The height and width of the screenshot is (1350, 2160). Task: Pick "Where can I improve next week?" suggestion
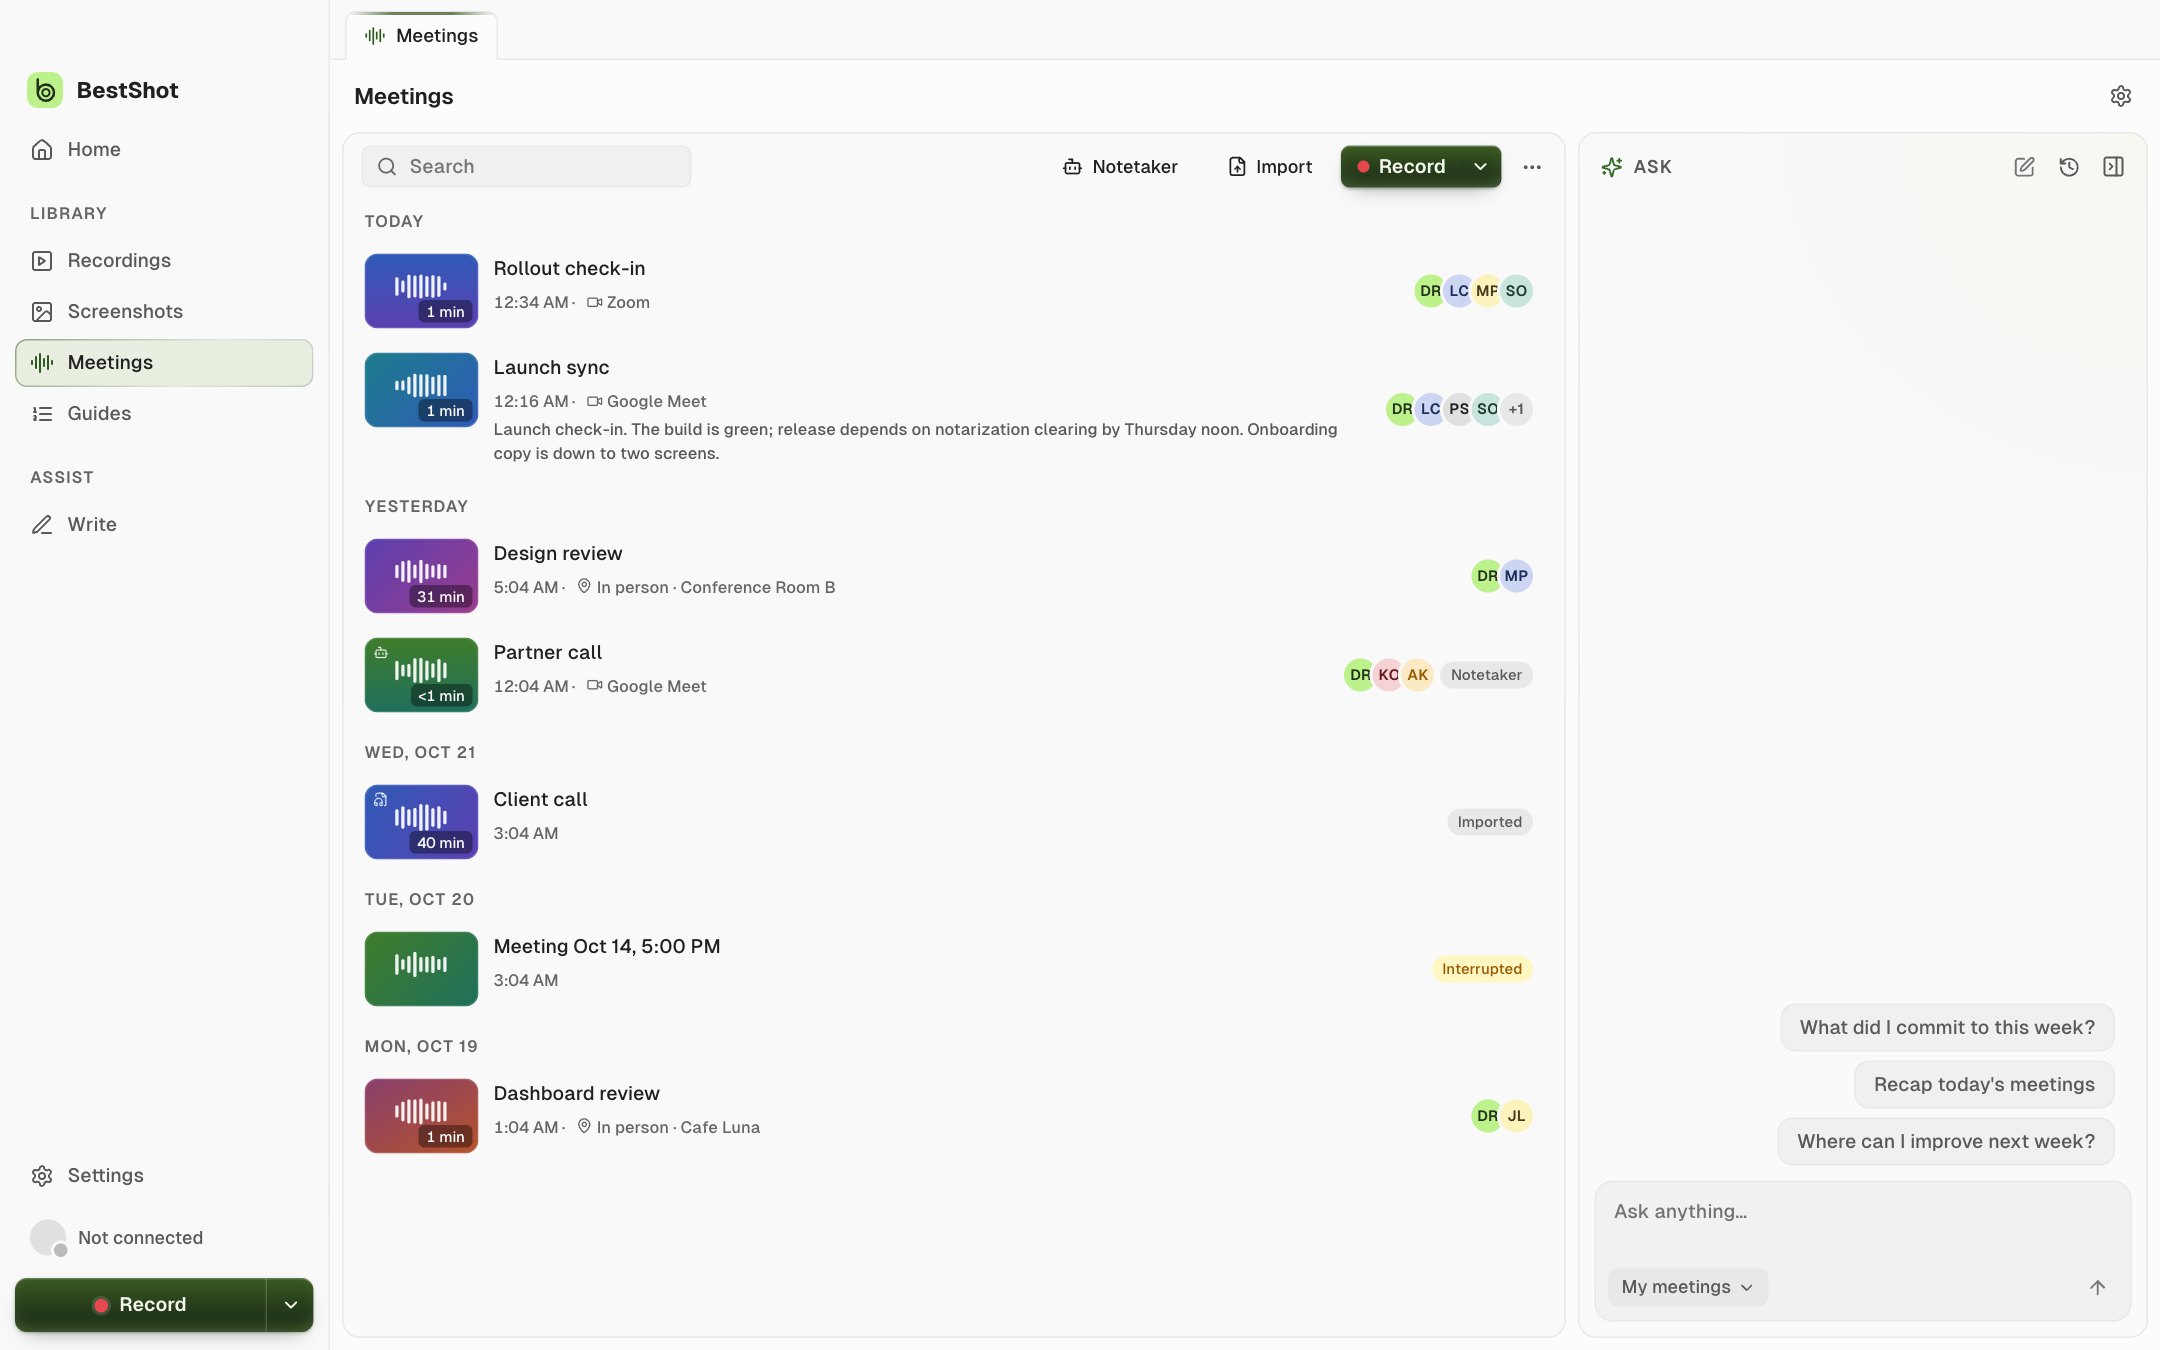tap(1946, 1142)
